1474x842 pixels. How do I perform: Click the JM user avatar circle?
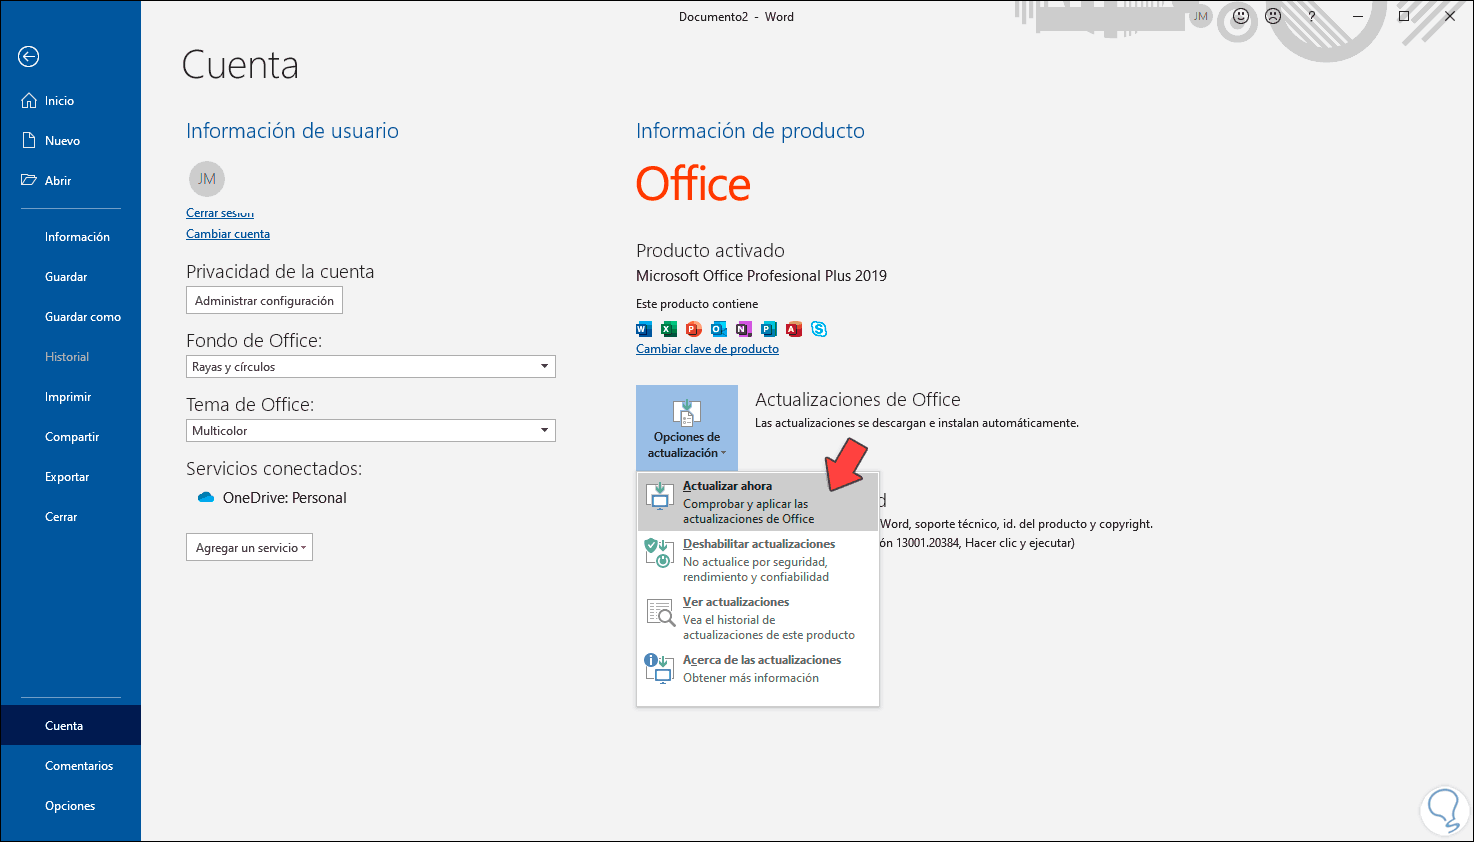click(207, 179)
